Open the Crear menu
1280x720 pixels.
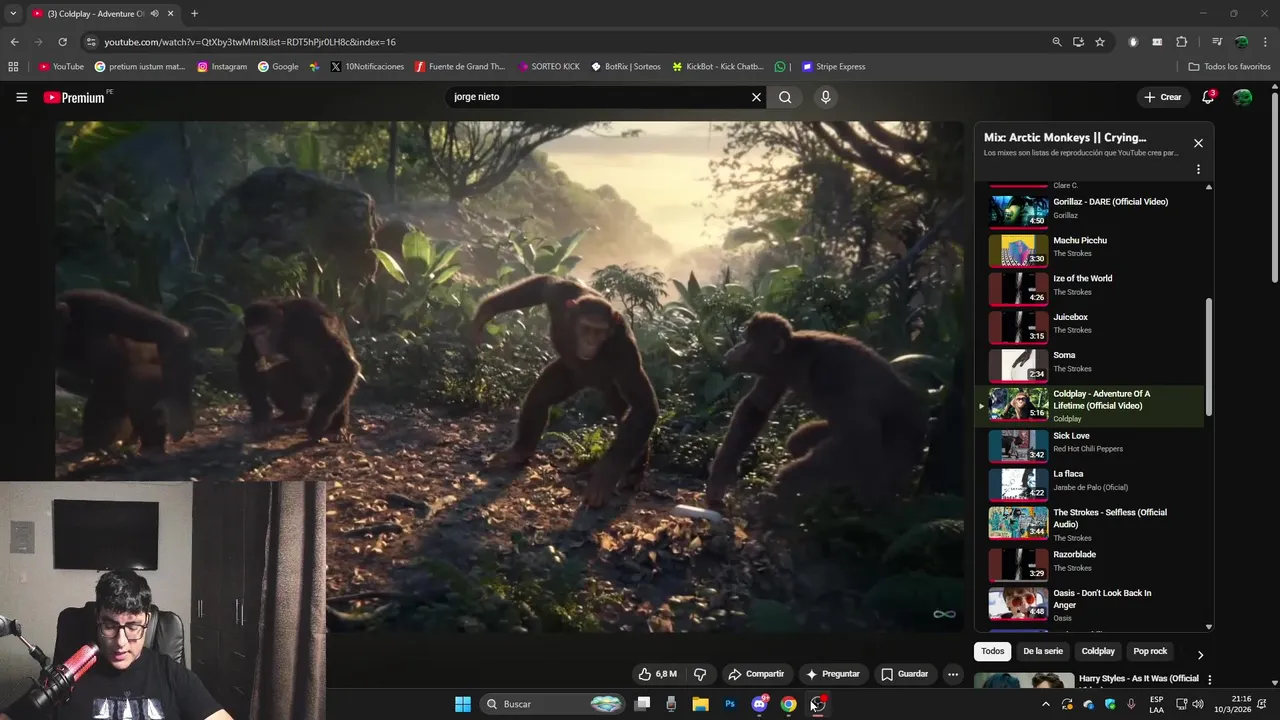coord(1163,97)
